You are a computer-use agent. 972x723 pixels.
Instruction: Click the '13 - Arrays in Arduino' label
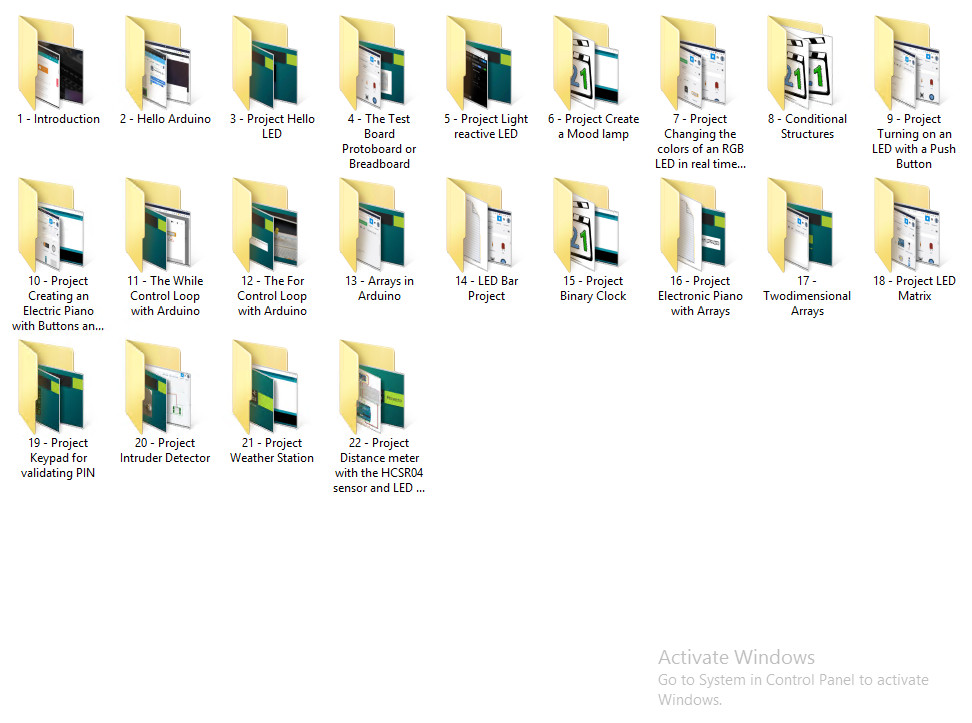click(x=379, y=288)
